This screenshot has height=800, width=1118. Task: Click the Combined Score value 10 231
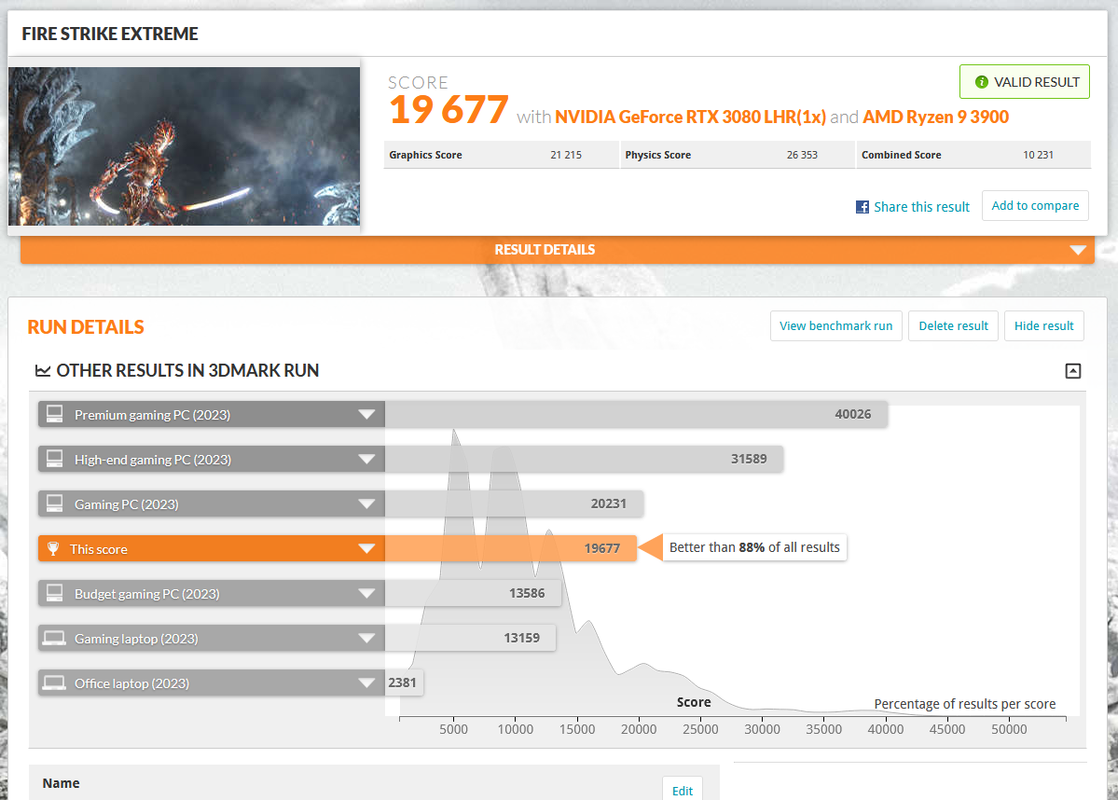coord(1038,155)
